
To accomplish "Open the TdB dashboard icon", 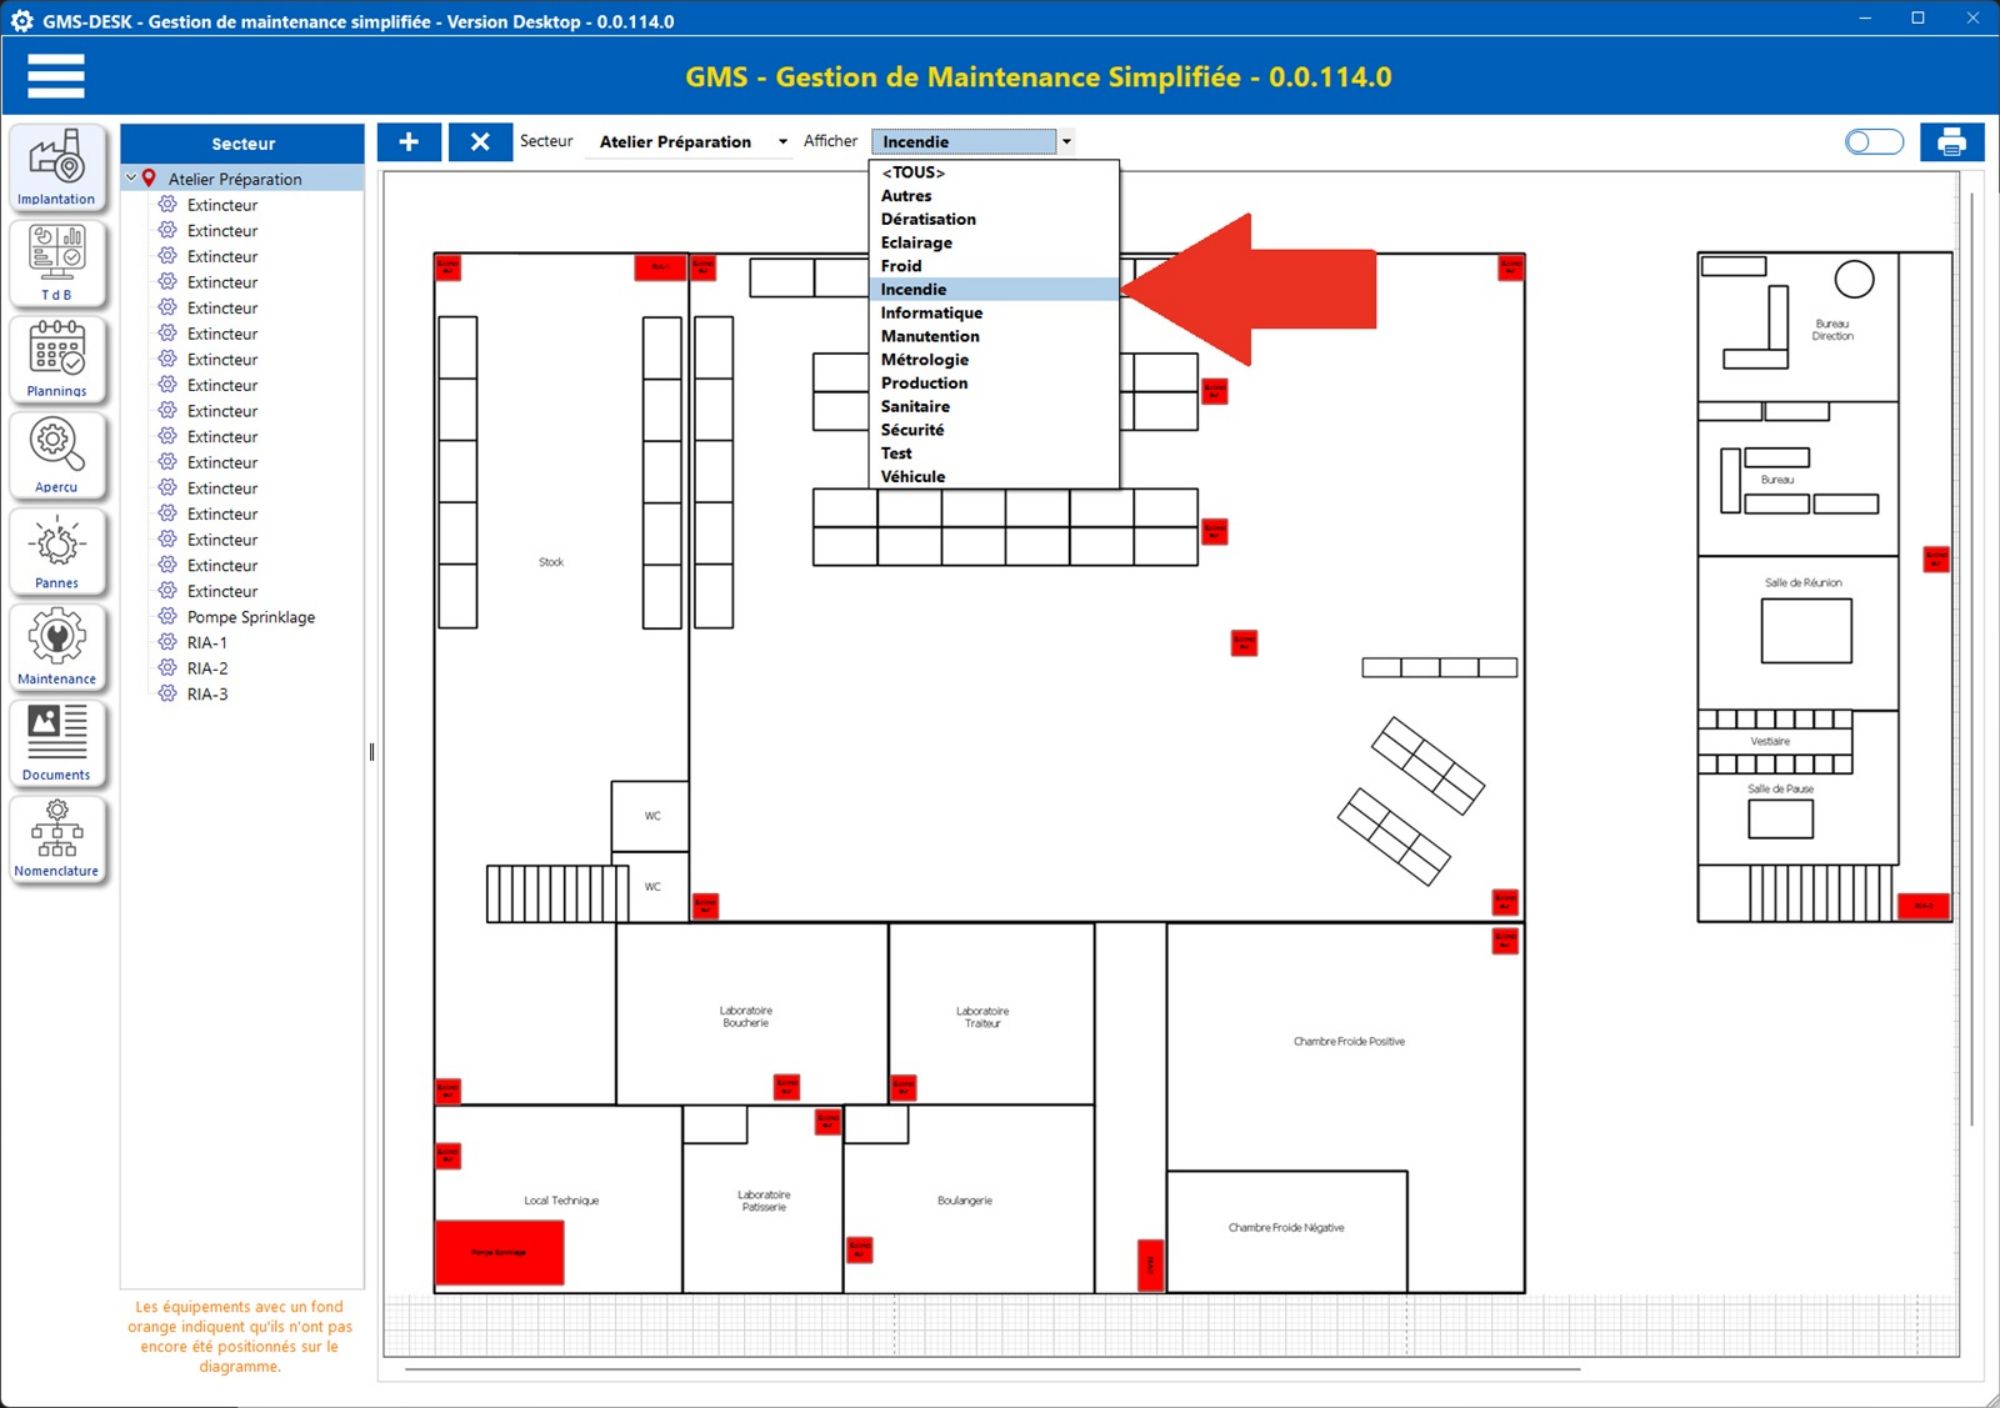I will coord(56,262).
